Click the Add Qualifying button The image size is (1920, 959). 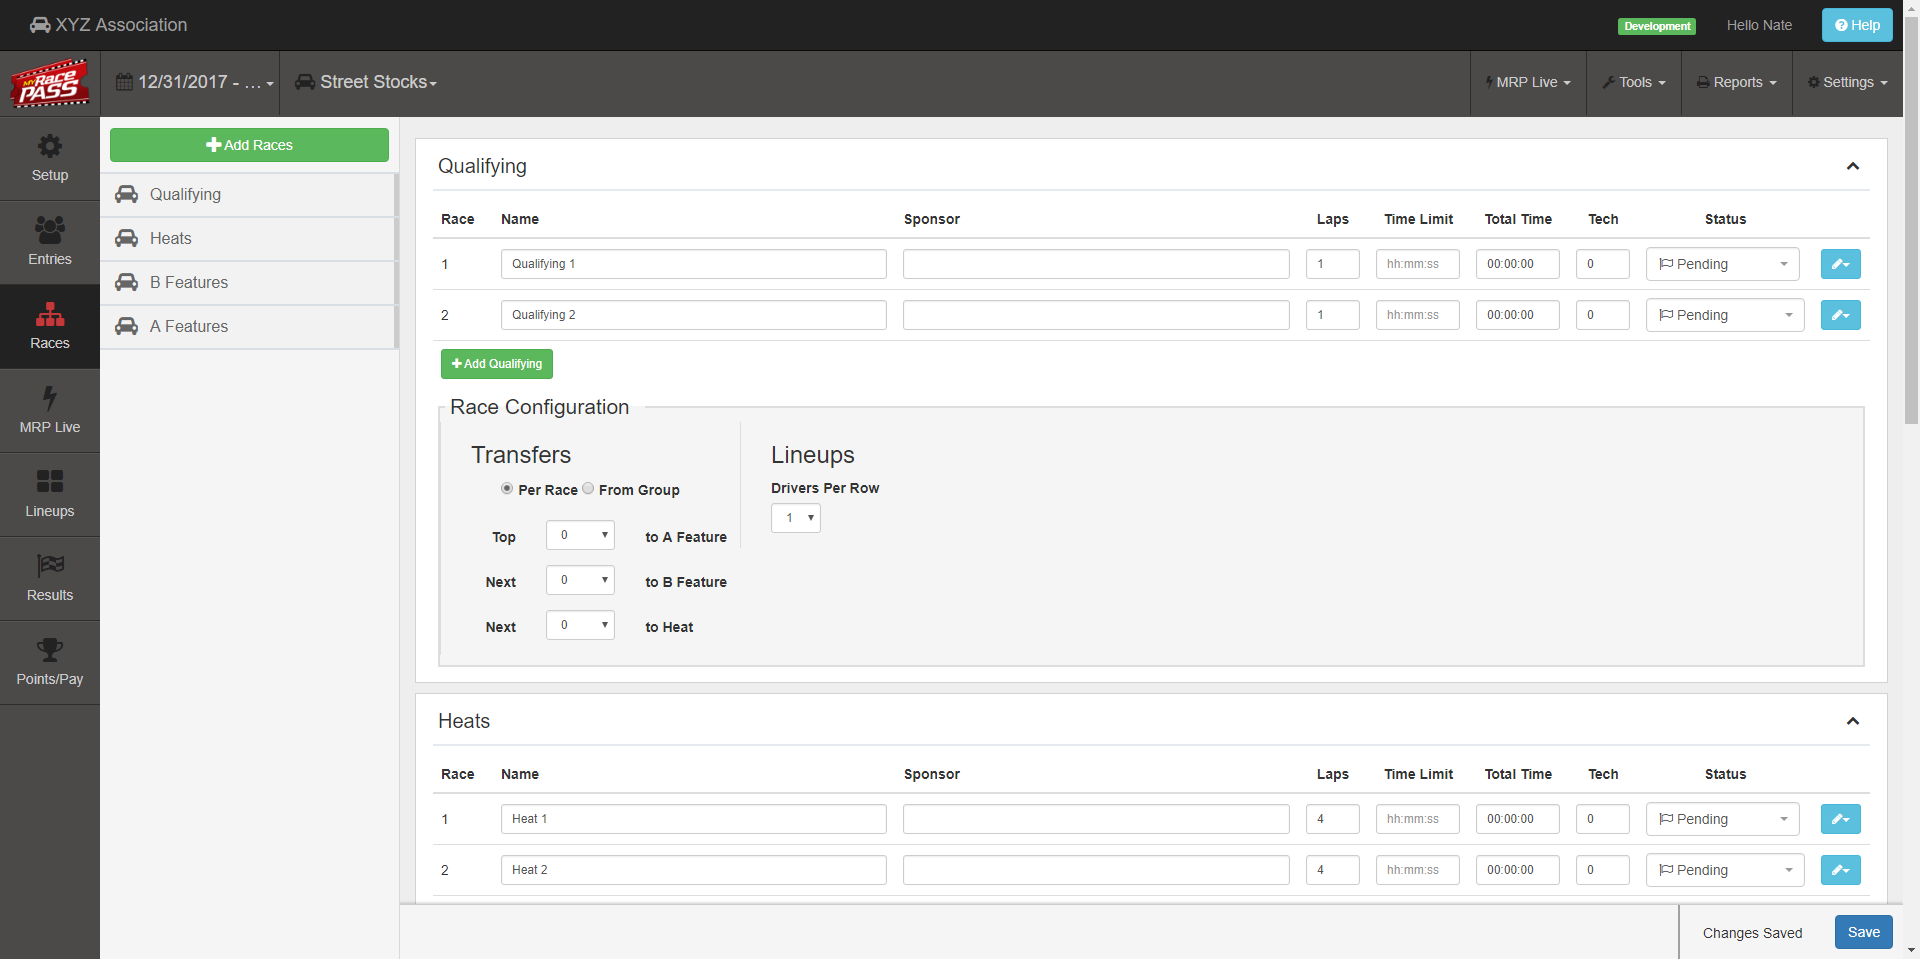coord(497,364)
